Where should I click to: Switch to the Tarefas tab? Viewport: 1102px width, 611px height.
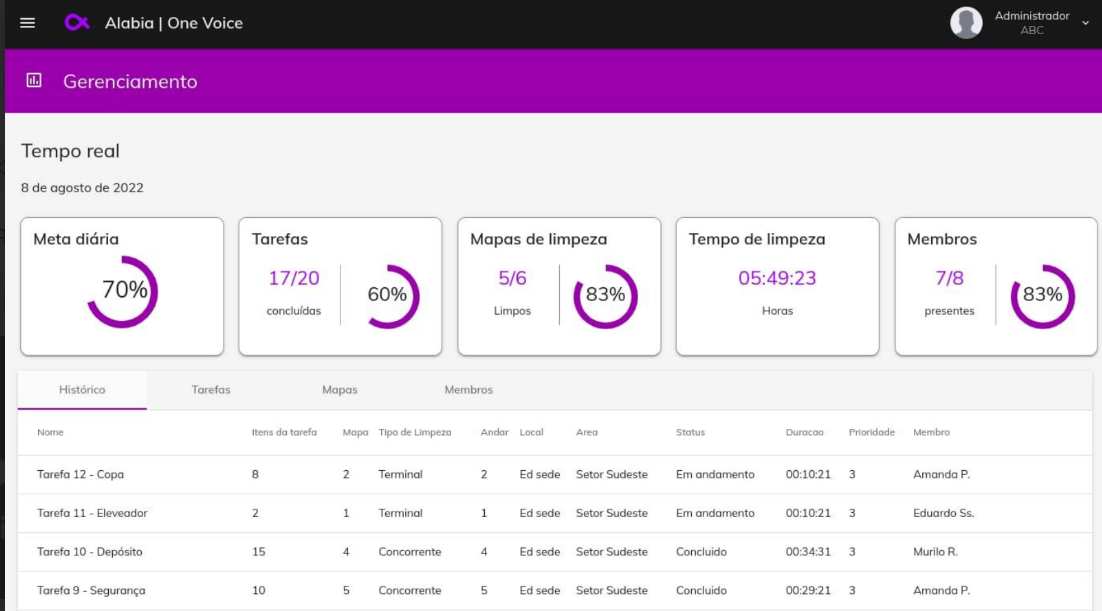(x=211, y=390)
